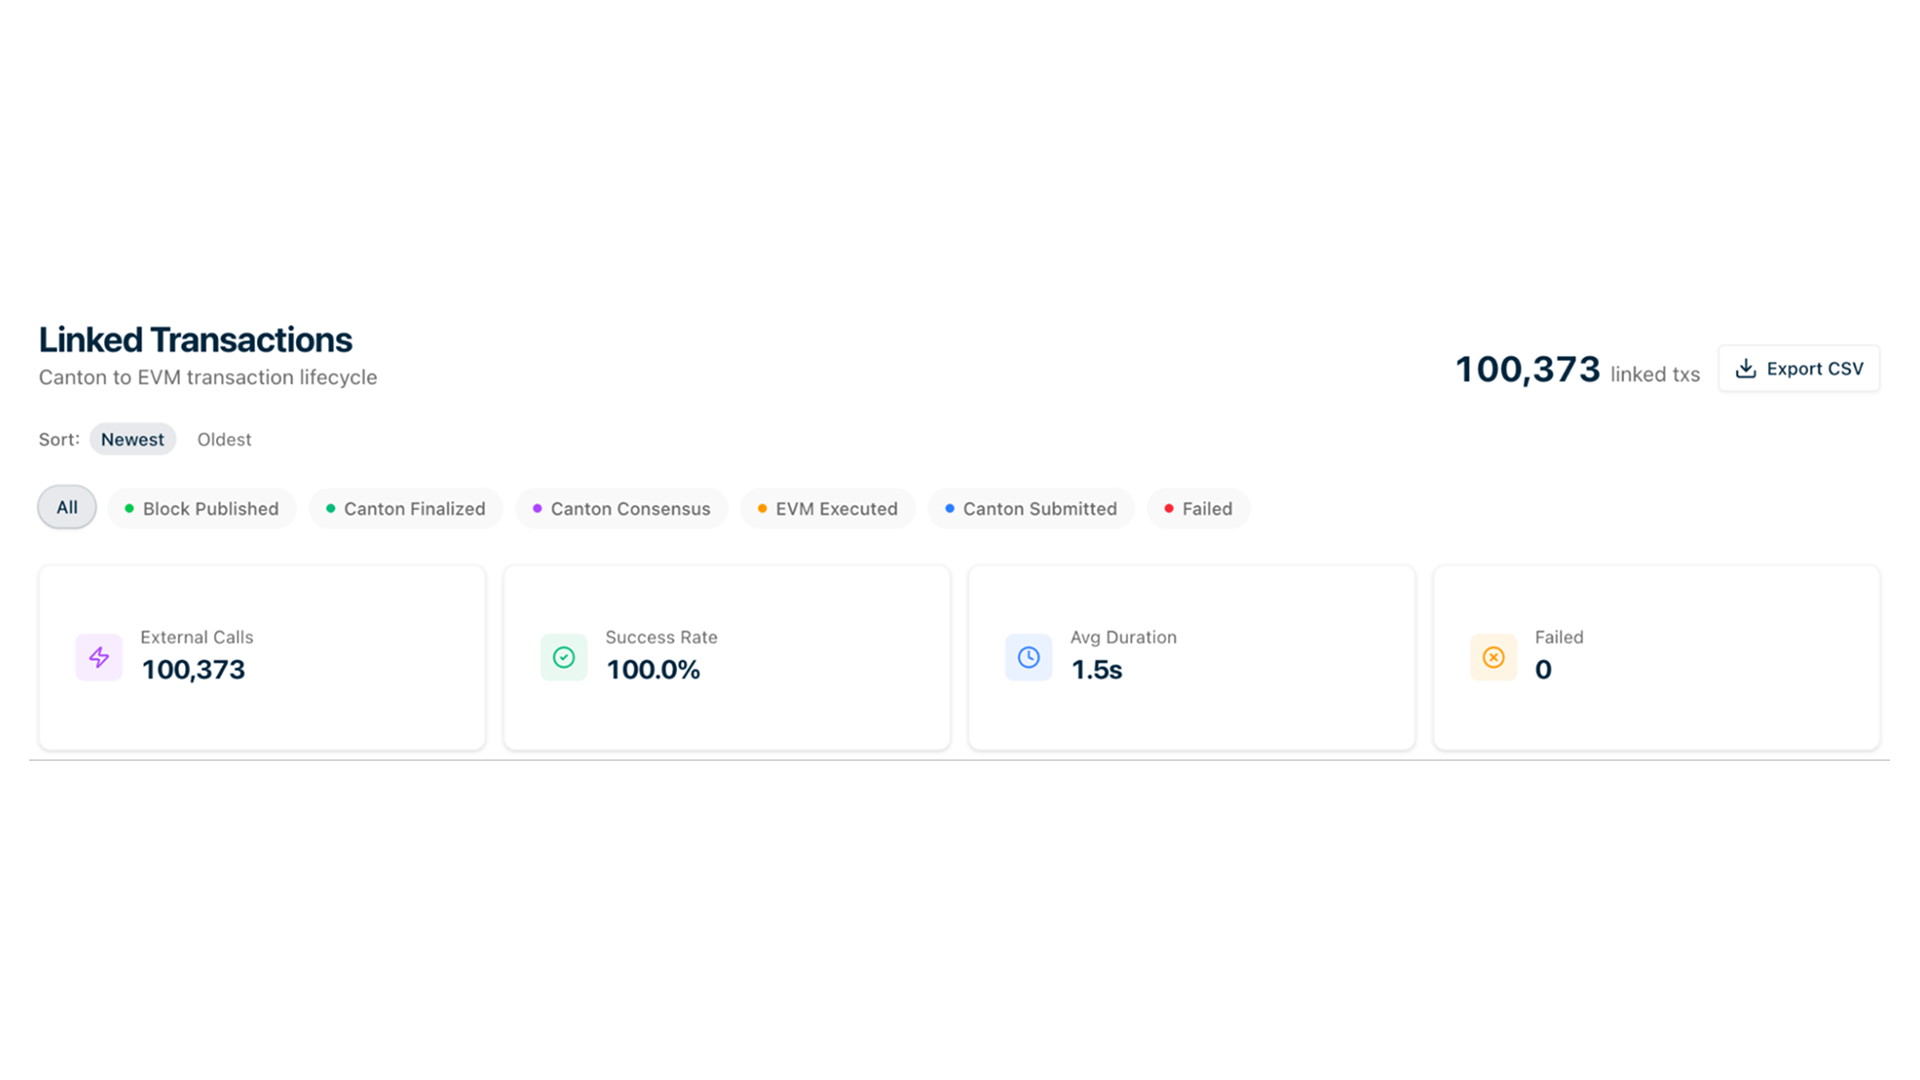
Task: Click the blue clock Avg Duration icon
Action: (1028, 657)
